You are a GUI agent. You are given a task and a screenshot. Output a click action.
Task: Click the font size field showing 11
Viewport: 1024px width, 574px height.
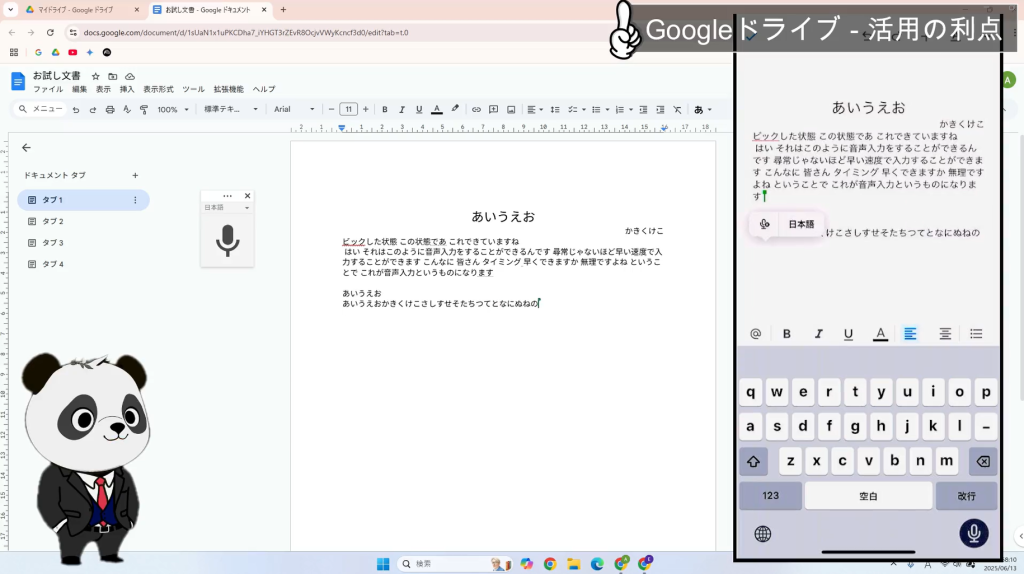tap(349, 110)
